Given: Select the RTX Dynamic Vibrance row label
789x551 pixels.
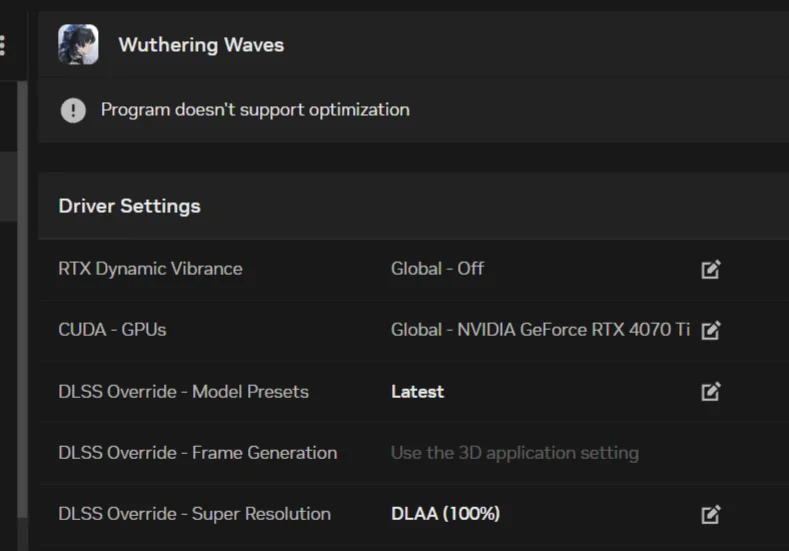Looking at the screenshot, I should tap(150, 269).
